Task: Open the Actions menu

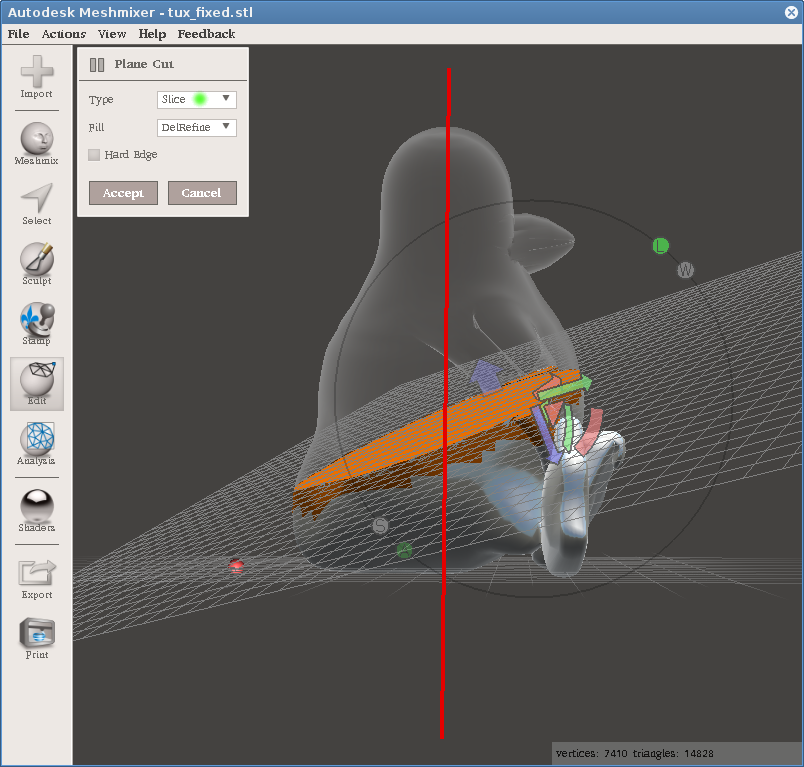Action: (64, 34)
